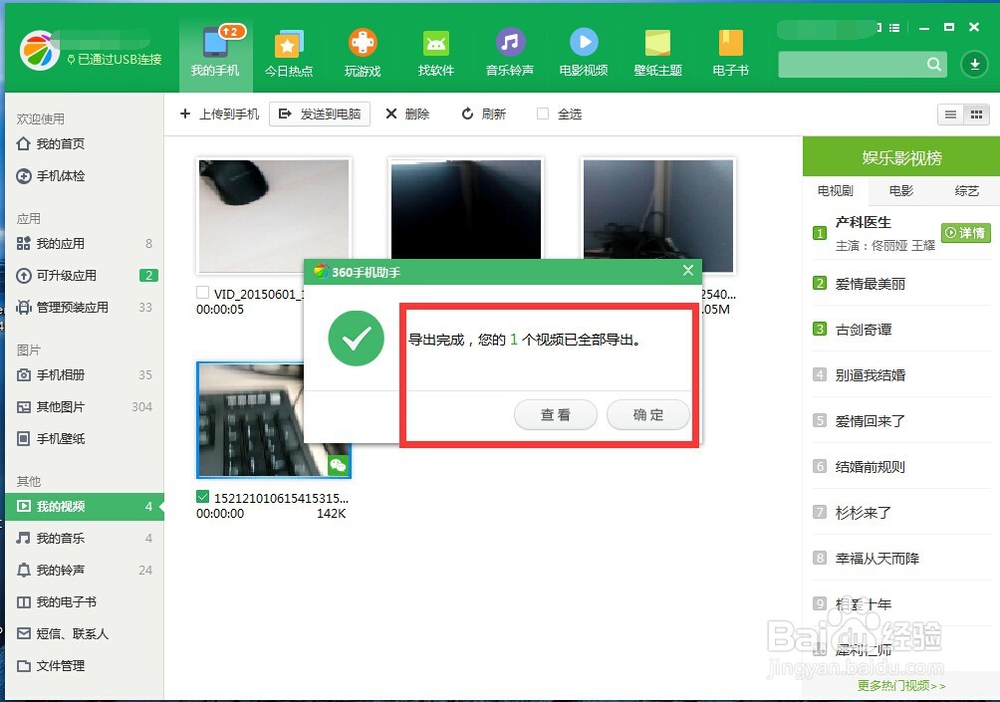Open the 音乐铃声 music ringtones section
The image size is (1000, 702).
coord(509,50)
